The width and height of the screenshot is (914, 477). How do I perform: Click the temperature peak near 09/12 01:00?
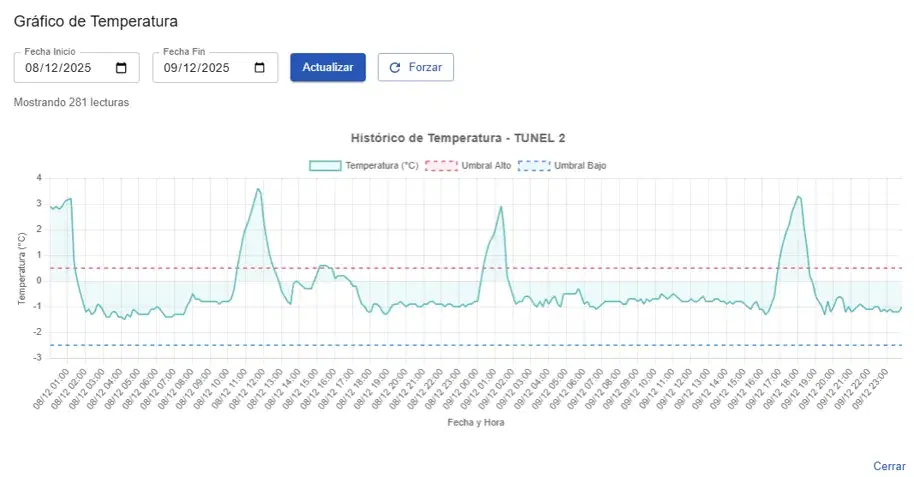pos(501,206)
